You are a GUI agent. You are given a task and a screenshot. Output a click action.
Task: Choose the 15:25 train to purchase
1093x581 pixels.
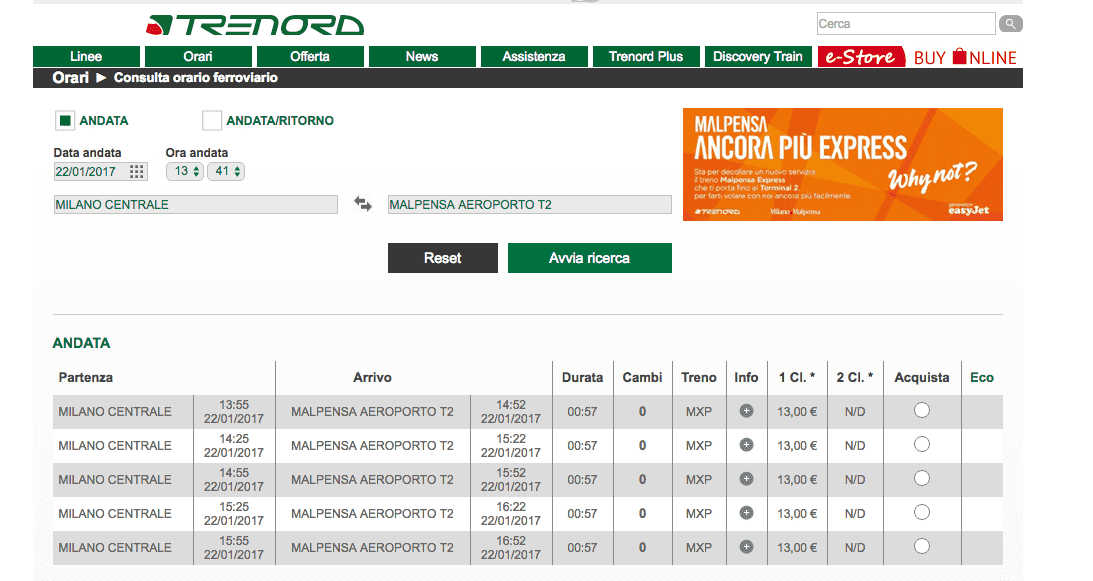pyautogui.click(x=922, y=513)
